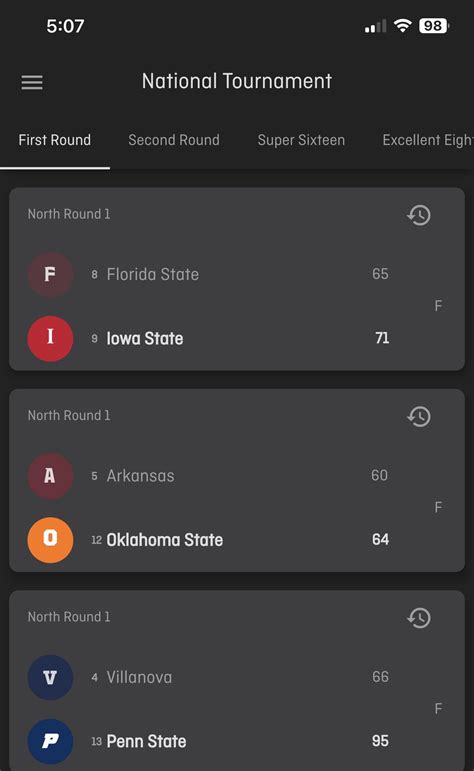Open the Oklahoma State team name
This screenshot has width=474, height=771.
click(165, 540)
